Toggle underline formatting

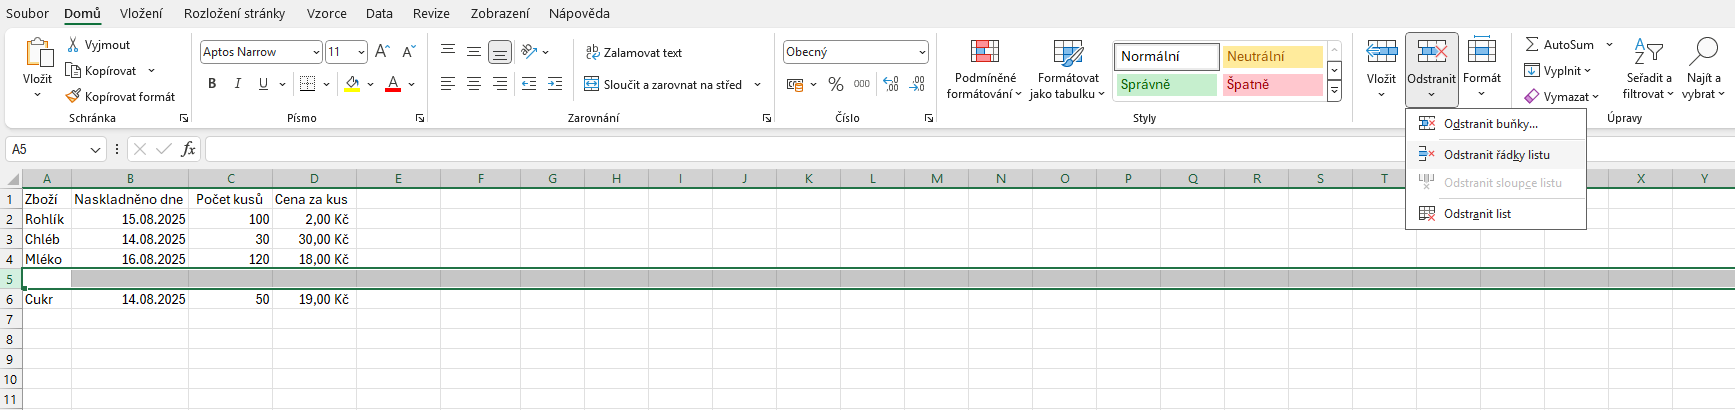coord(263,84)
